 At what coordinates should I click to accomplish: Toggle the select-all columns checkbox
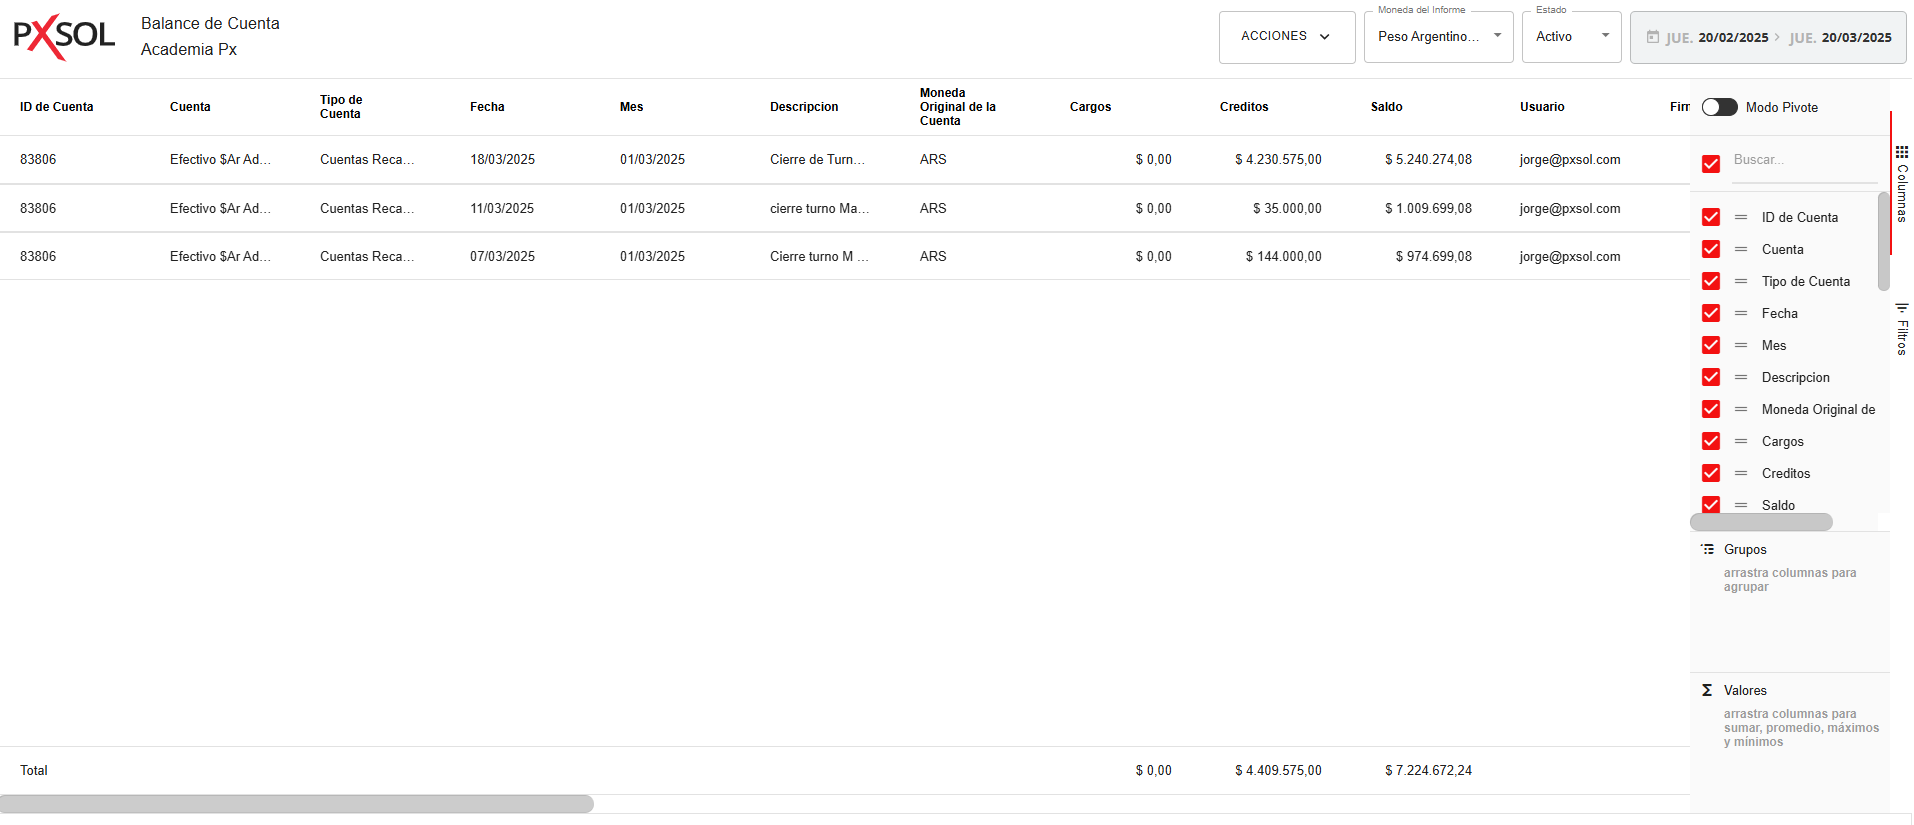[x=1711, y=164]
